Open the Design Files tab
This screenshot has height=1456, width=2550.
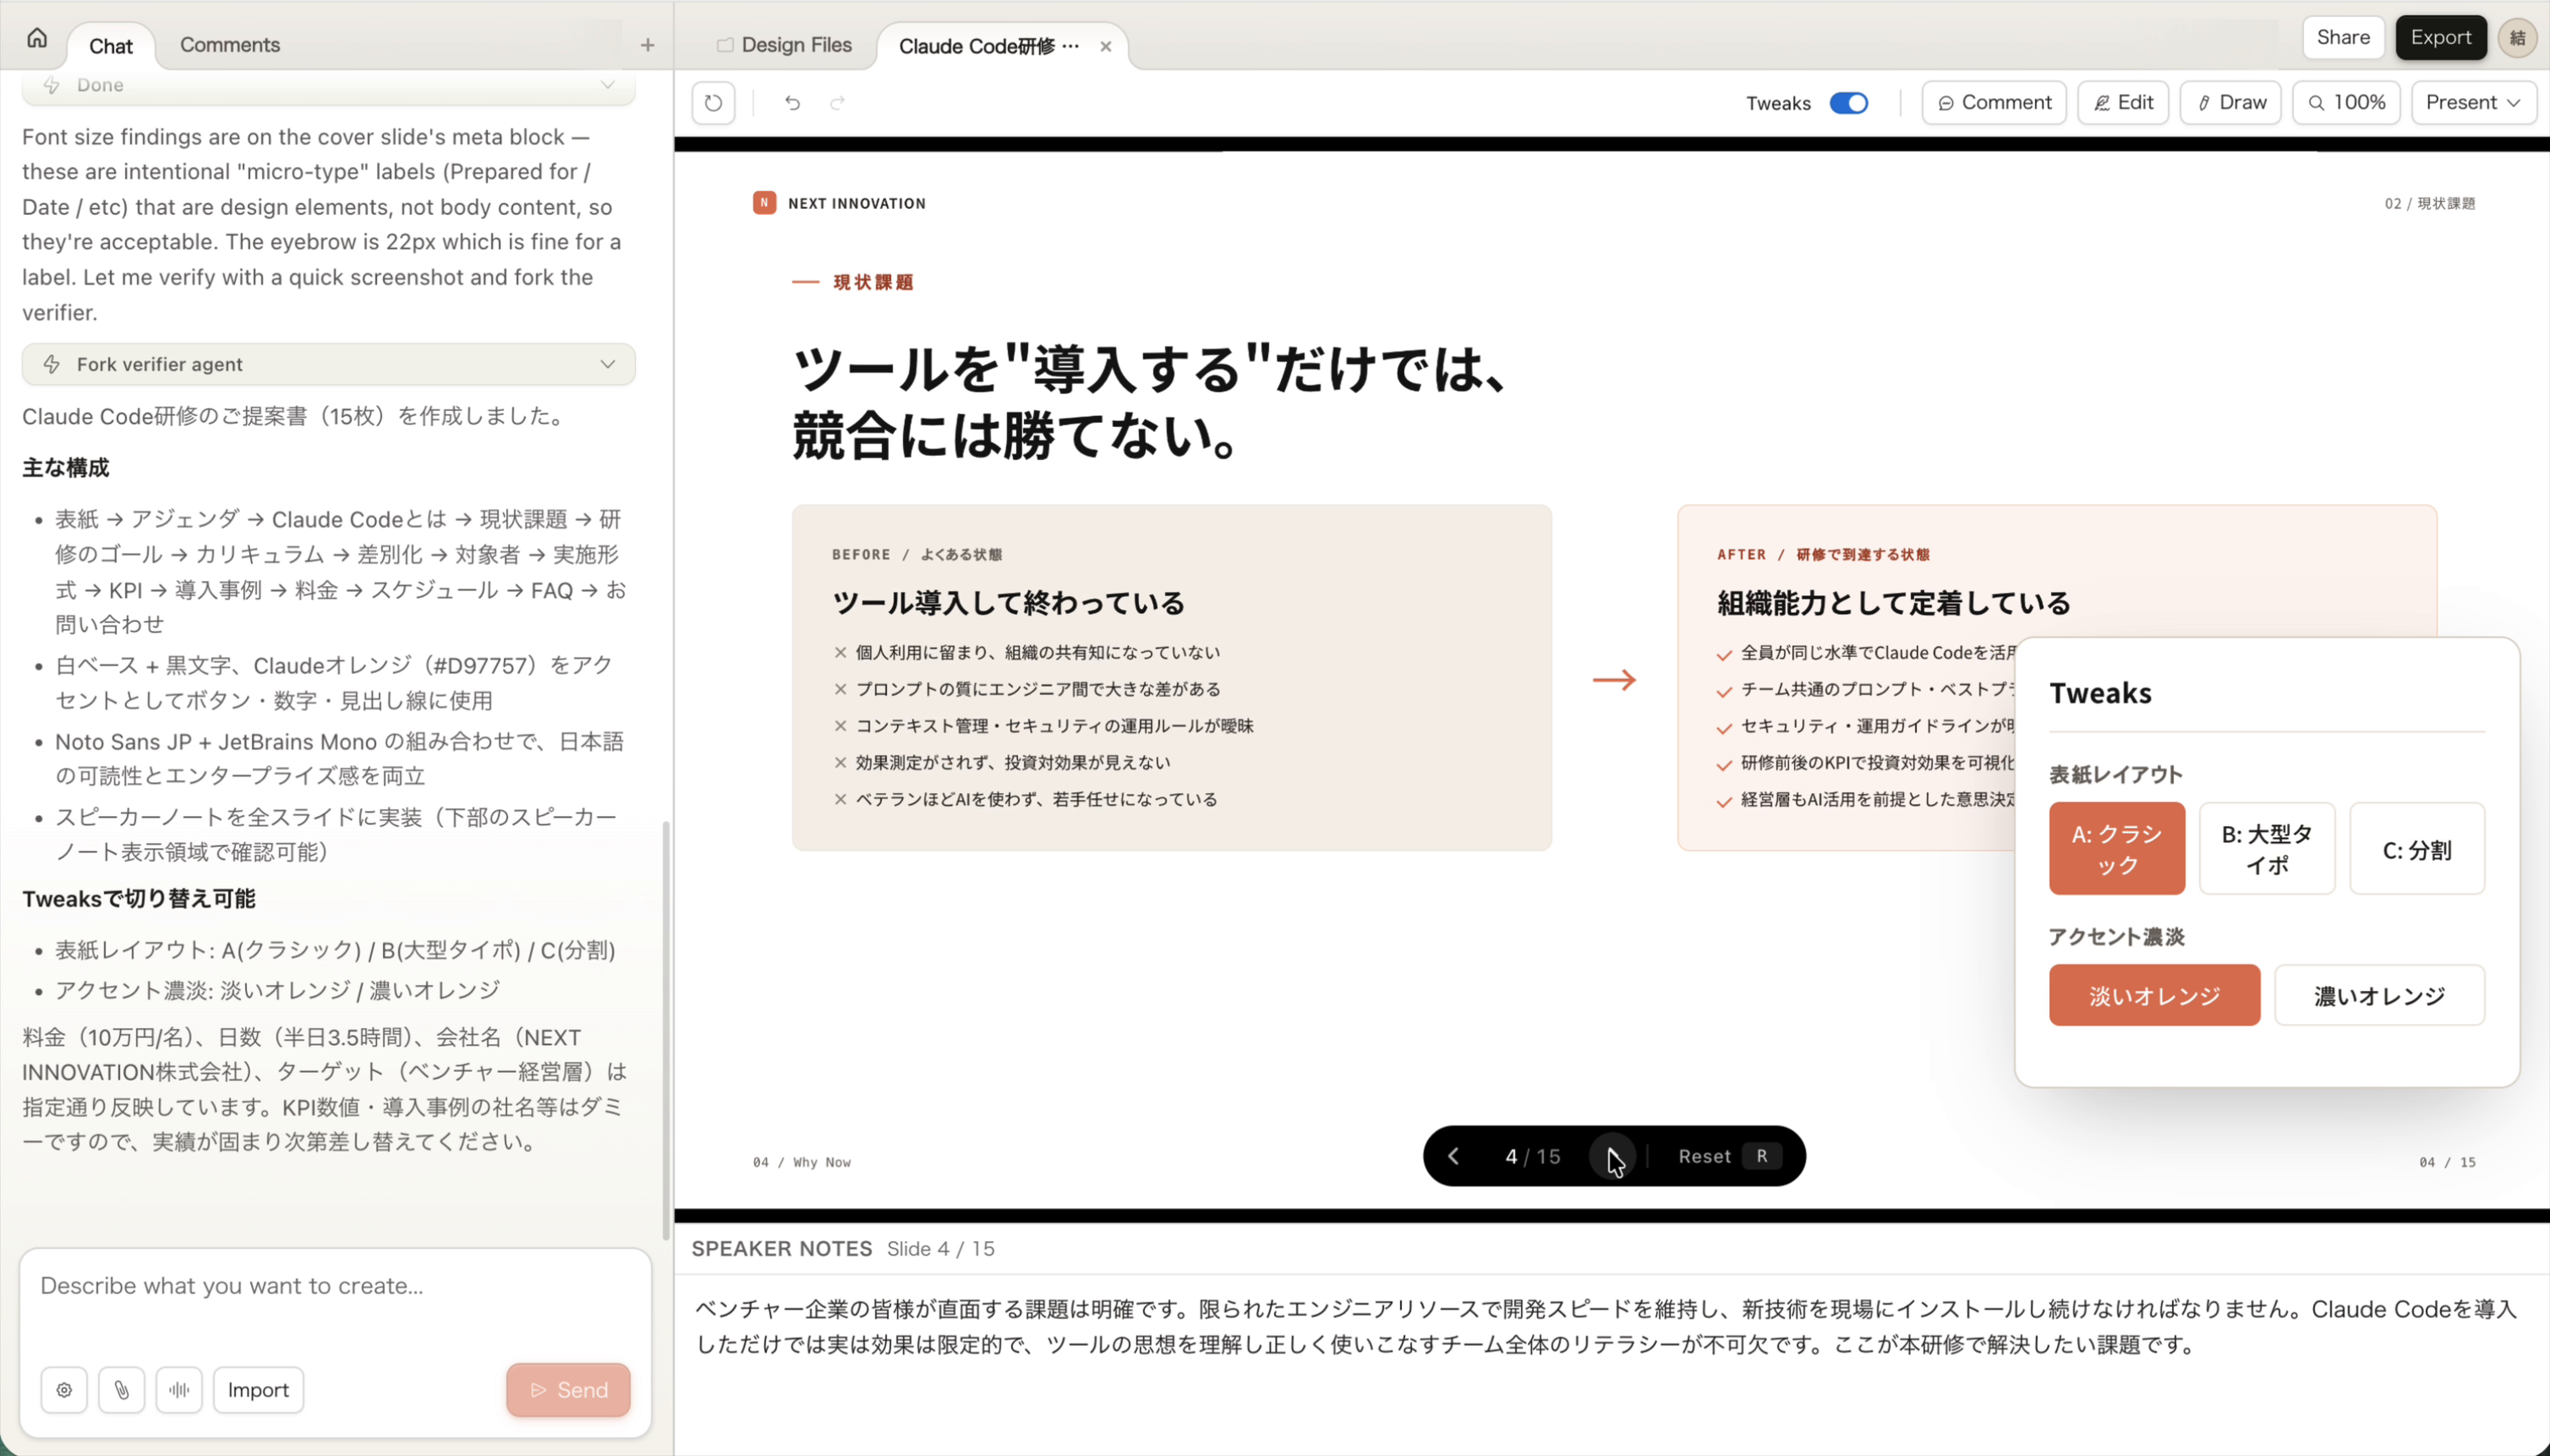(x=795, y=45)
